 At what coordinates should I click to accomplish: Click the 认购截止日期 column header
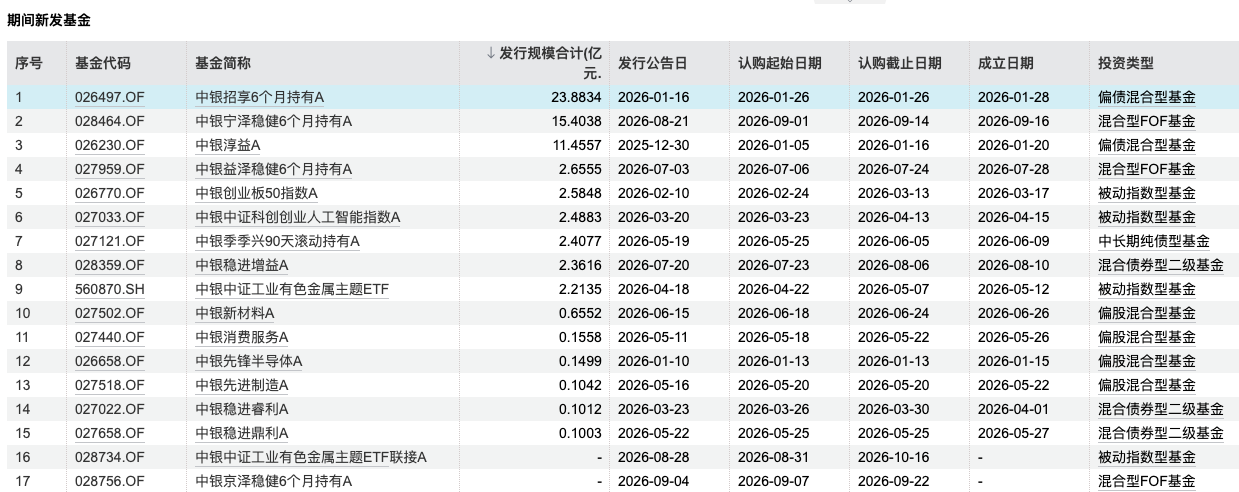click(899, 63)
